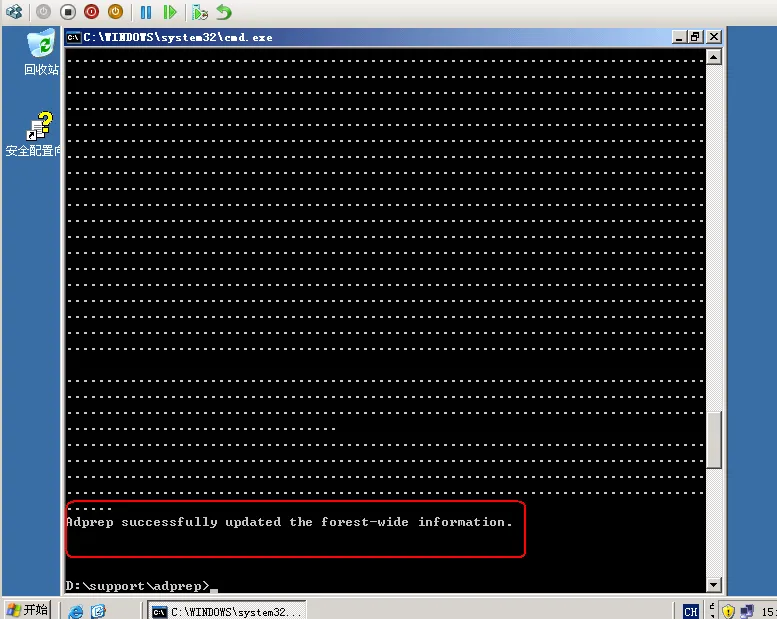Click the cmd.exe title bar text
This screenshot has height=619, width=777.
[x=178, y=37]
